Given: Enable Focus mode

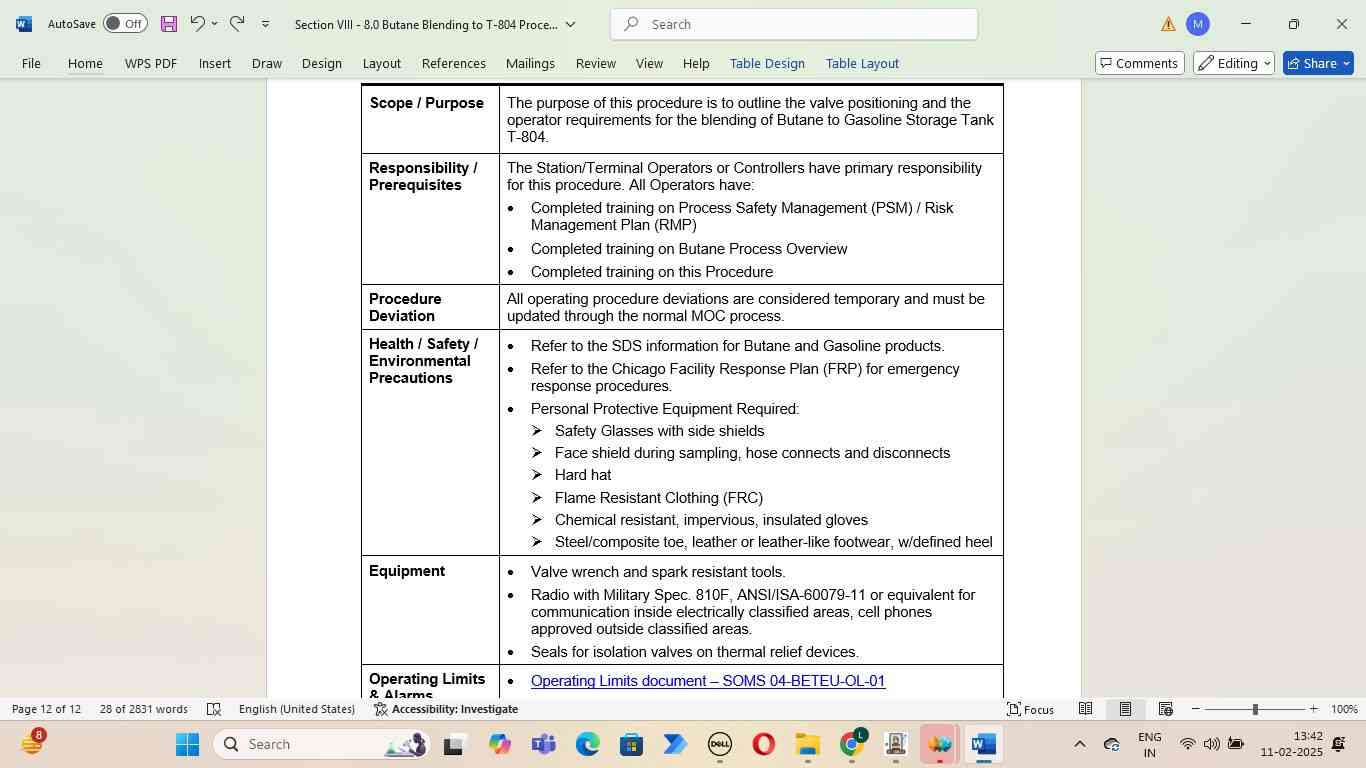Looking at the screenshot, I should pyautogui.click(x=1030, y=709).
